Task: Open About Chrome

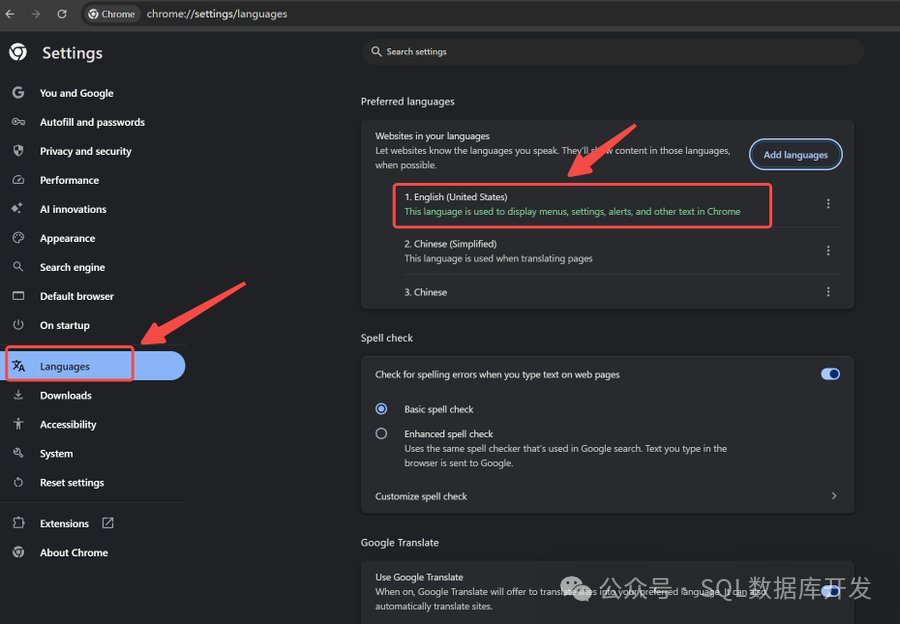Action: pos(73,552)
